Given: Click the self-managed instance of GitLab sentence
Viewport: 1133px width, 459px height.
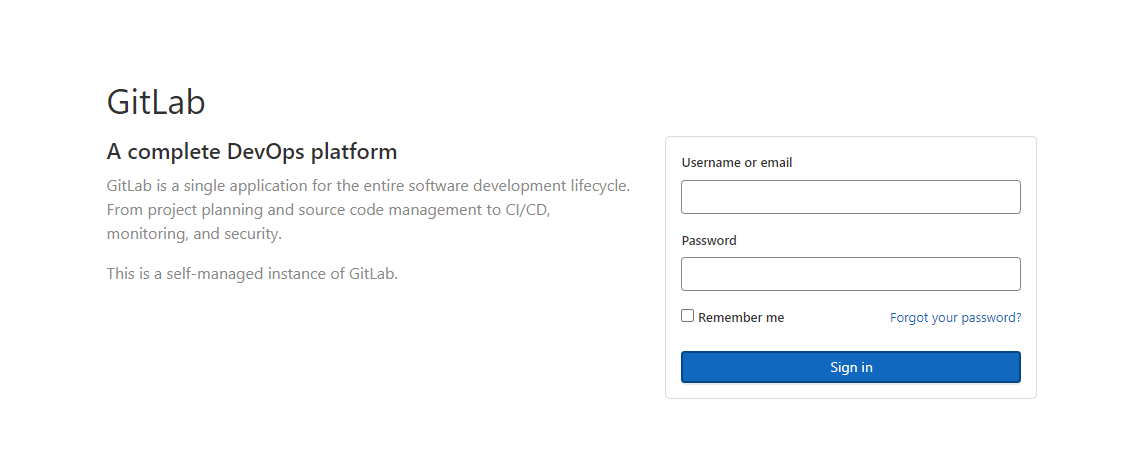Looking at the screenshot, I should (x=252, y=274).
